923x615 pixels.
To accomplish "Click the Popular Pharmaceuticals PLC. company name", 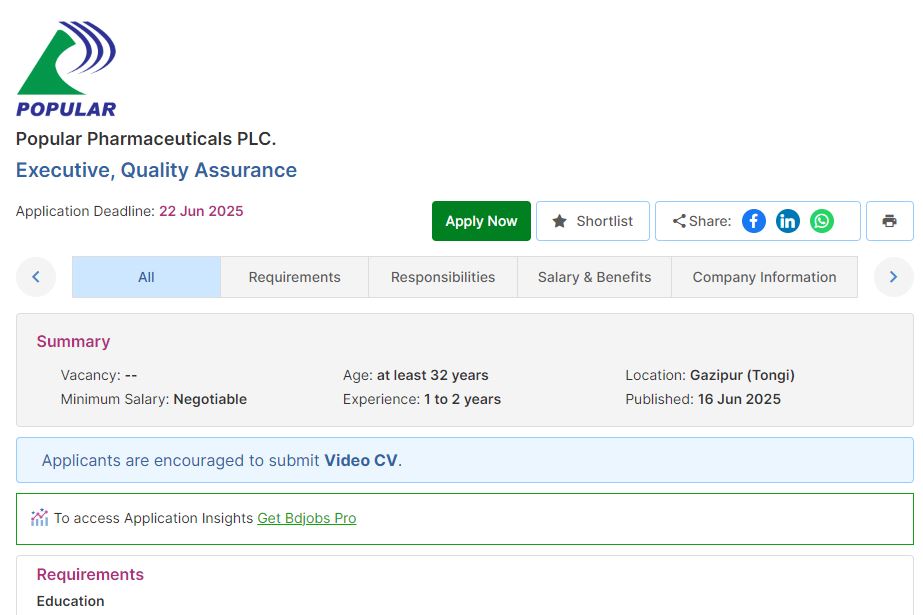I will 146,139.
